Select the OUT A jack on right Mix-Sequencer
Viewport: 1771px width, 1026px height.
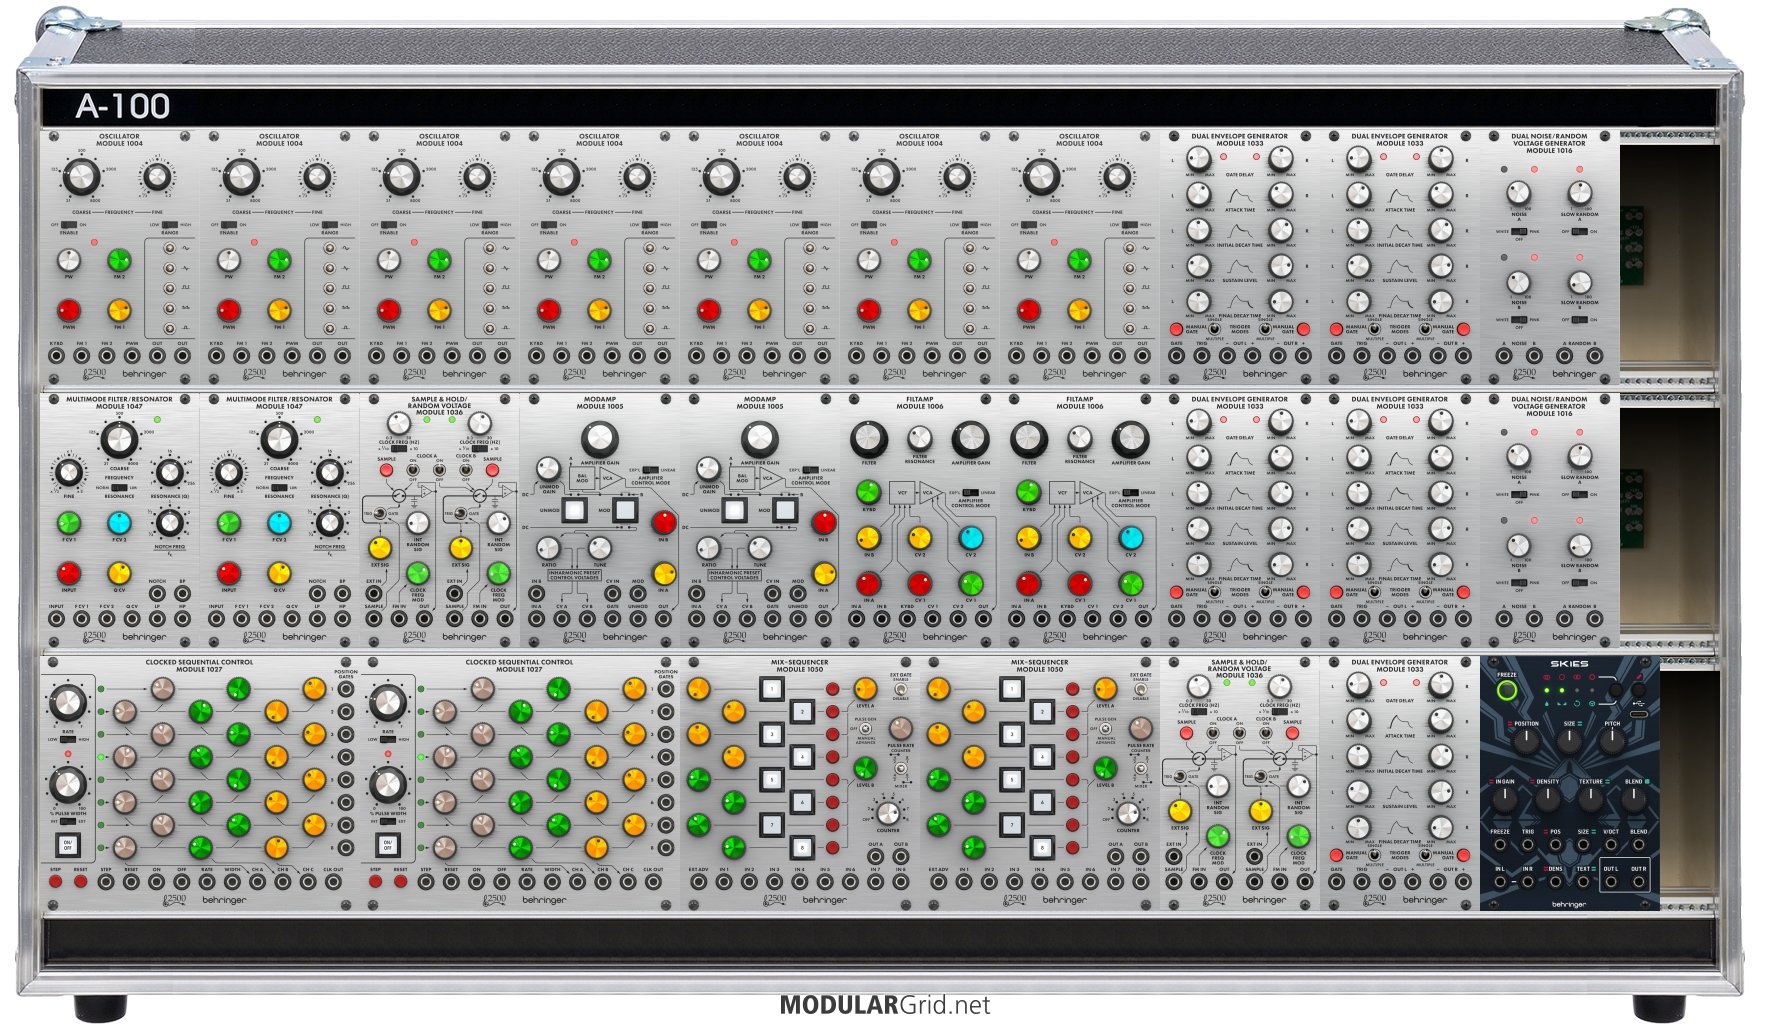pos(1116,858)
